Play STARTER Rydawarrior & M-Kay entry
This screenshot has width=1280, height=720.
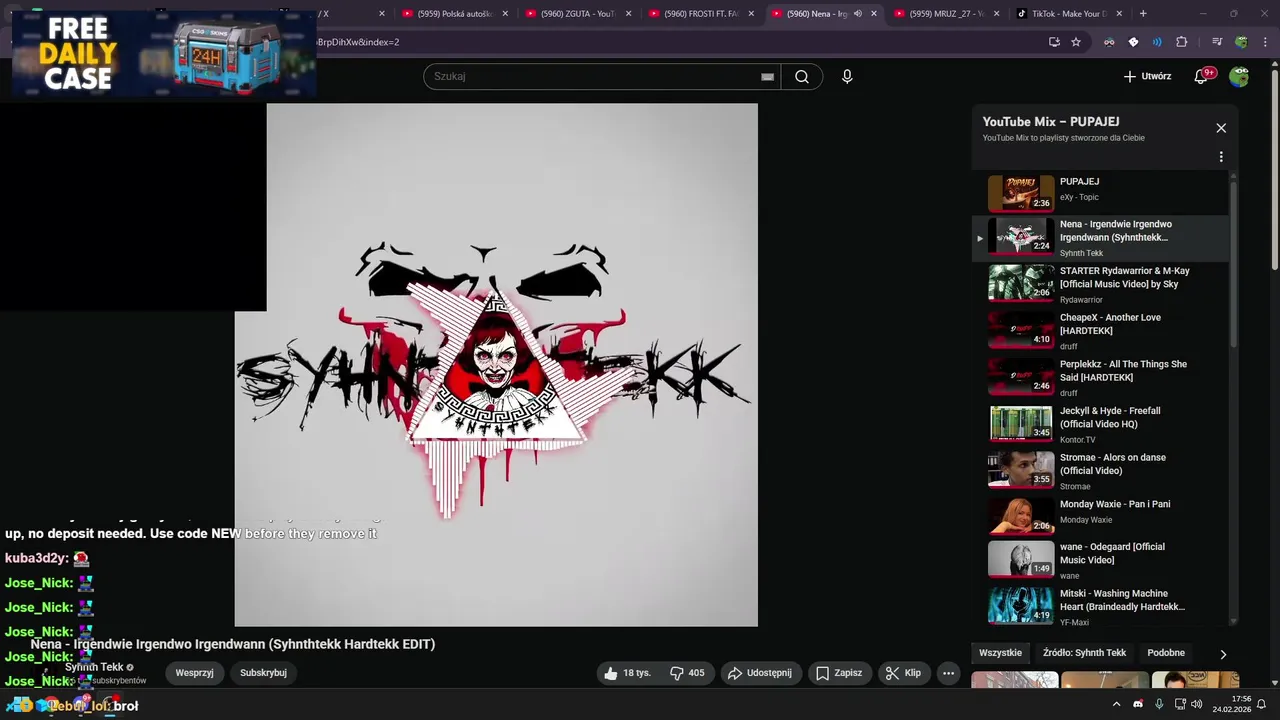pyautogui.click(x=1100, y=284)
